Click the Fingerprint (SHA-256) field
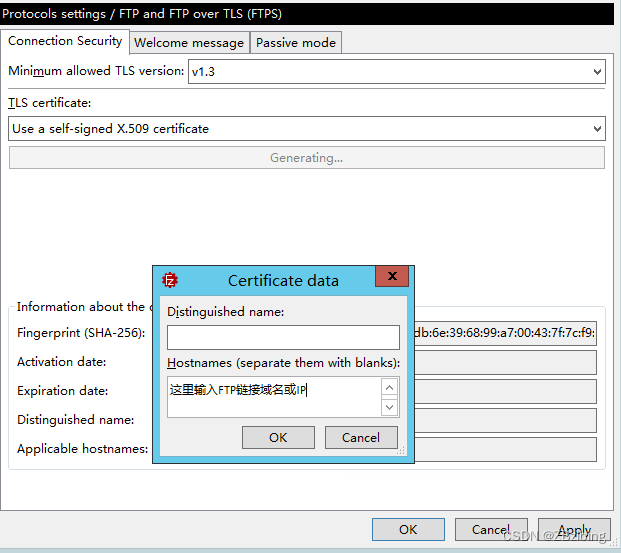621x553 pixels. tap(505, 333)
